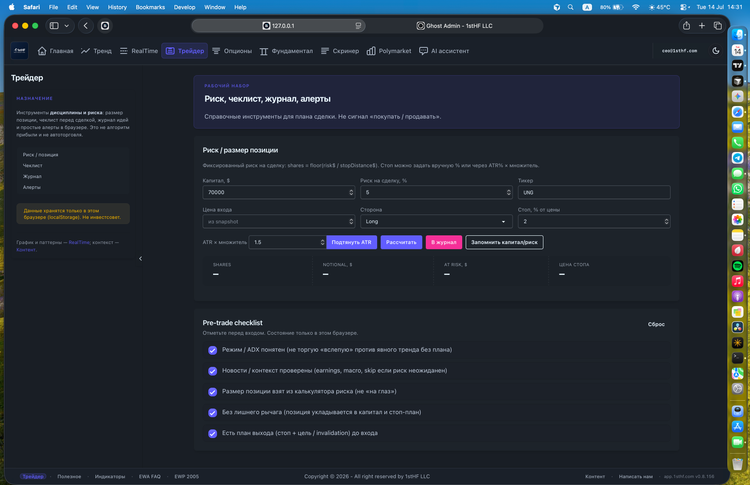Open the Bookmarks menu in menu bar
750x485 pixels.
[x=150, y=7]
